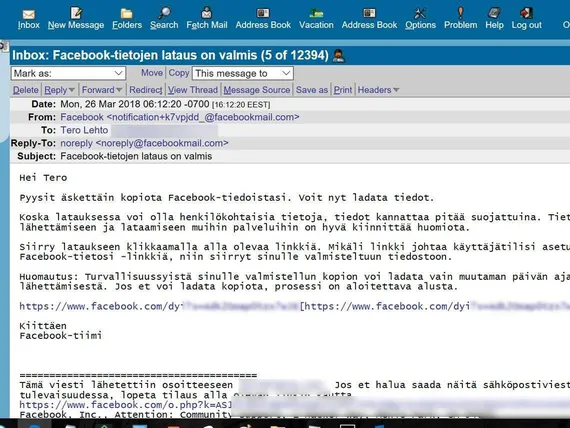Open the Mark as dropdown

pos(68,73)
